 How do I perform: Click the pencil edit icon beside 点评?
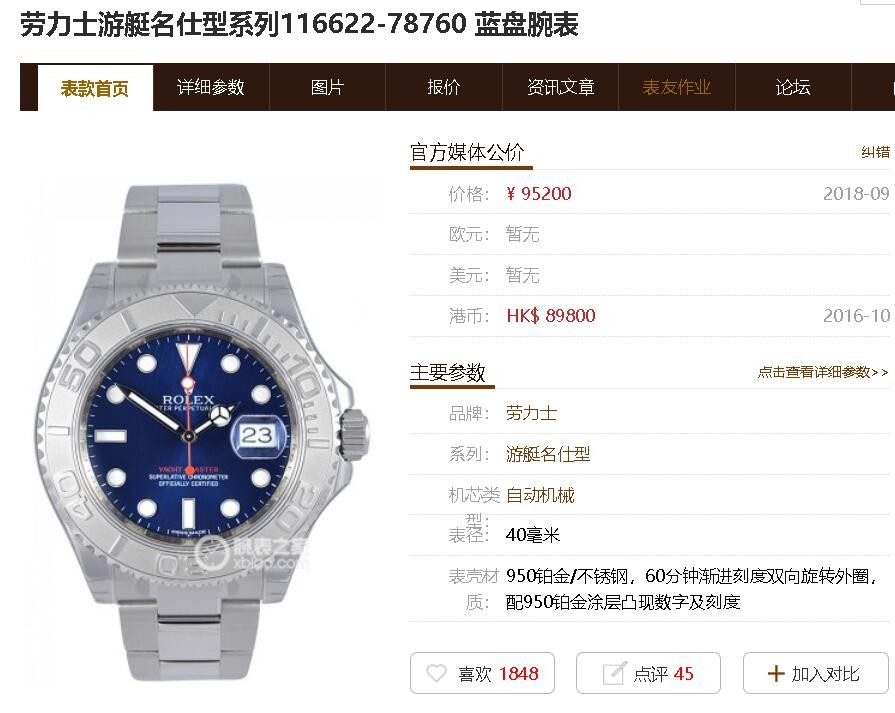point(615,672)
